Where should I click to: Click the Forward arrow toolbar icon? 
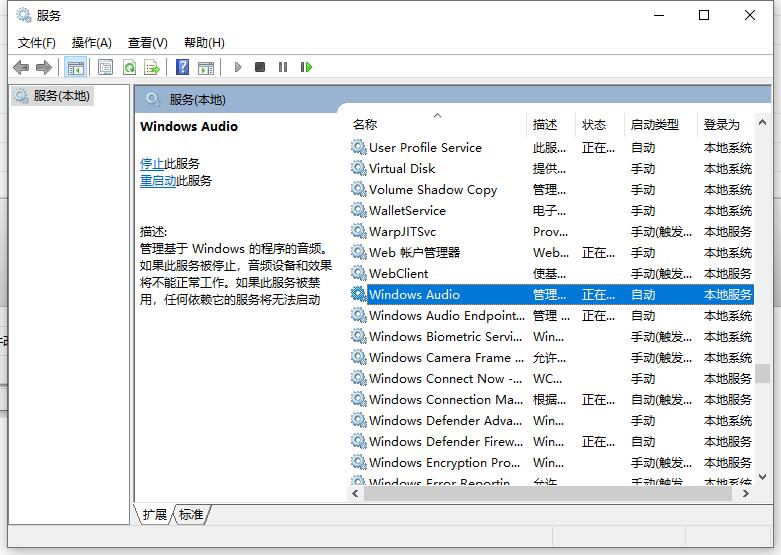tap(44, 67)
